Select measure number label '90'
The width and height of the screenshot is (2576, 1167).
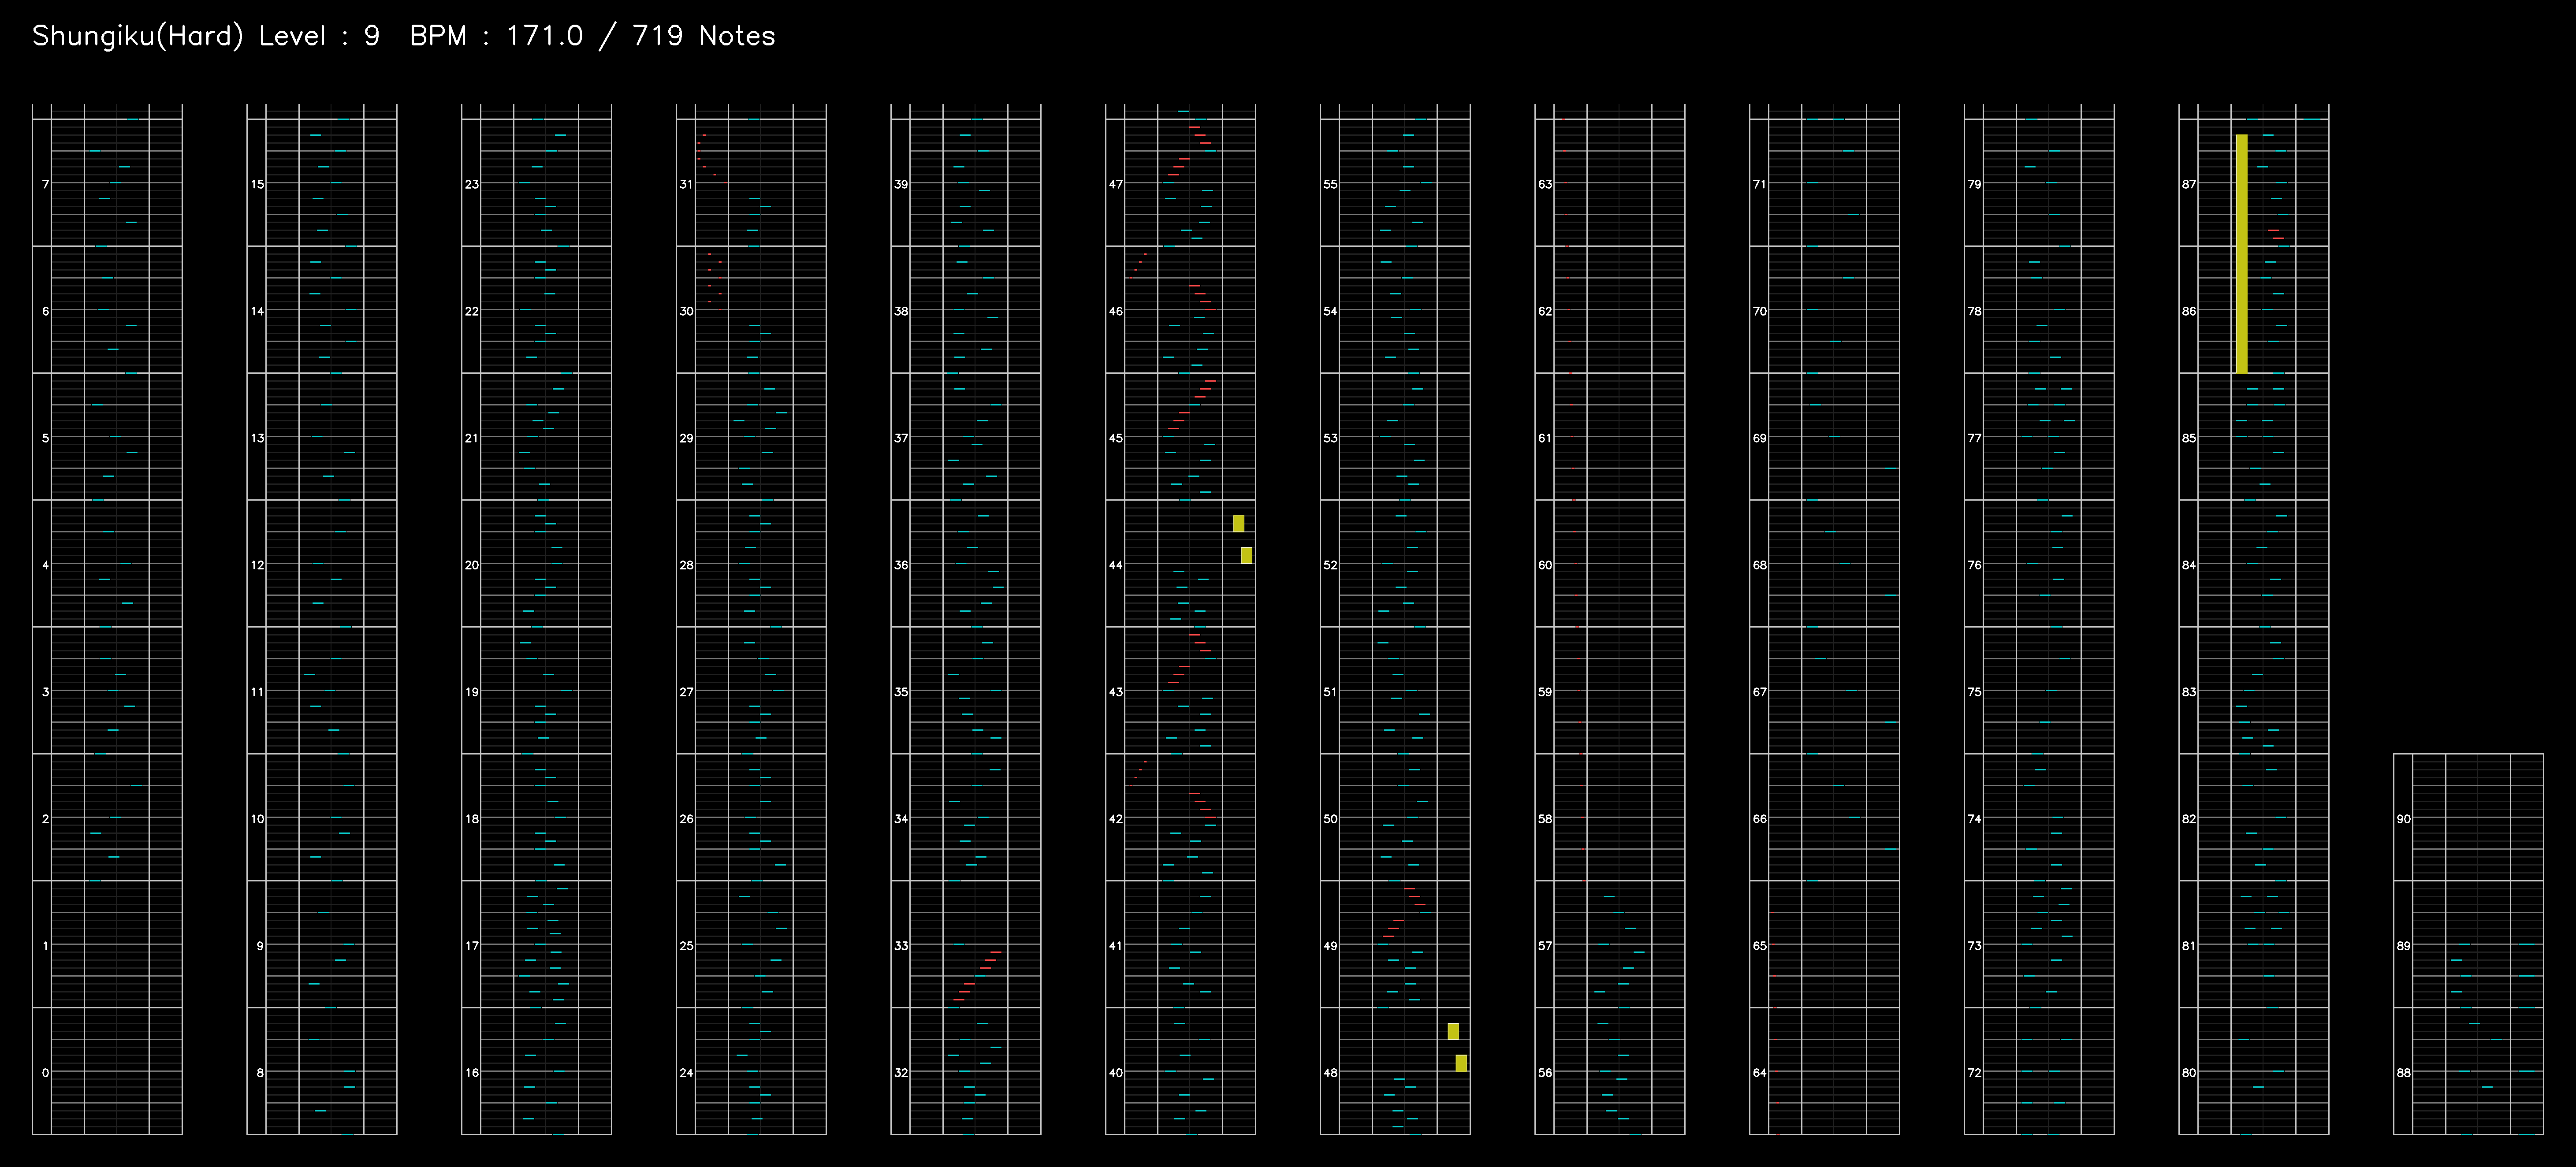[2403, 819]
